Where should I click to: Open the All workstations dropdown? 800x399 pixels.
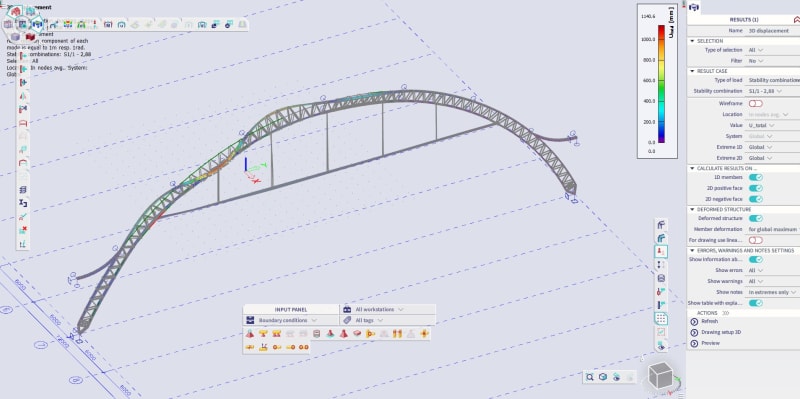coord(388,309)
